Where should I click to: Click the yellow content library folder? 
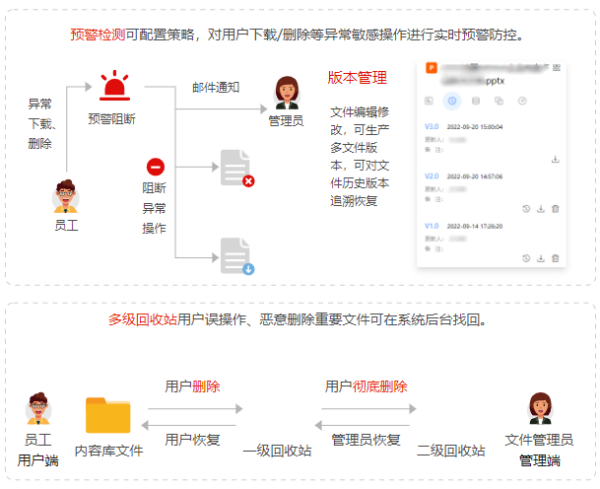[108, 414]
